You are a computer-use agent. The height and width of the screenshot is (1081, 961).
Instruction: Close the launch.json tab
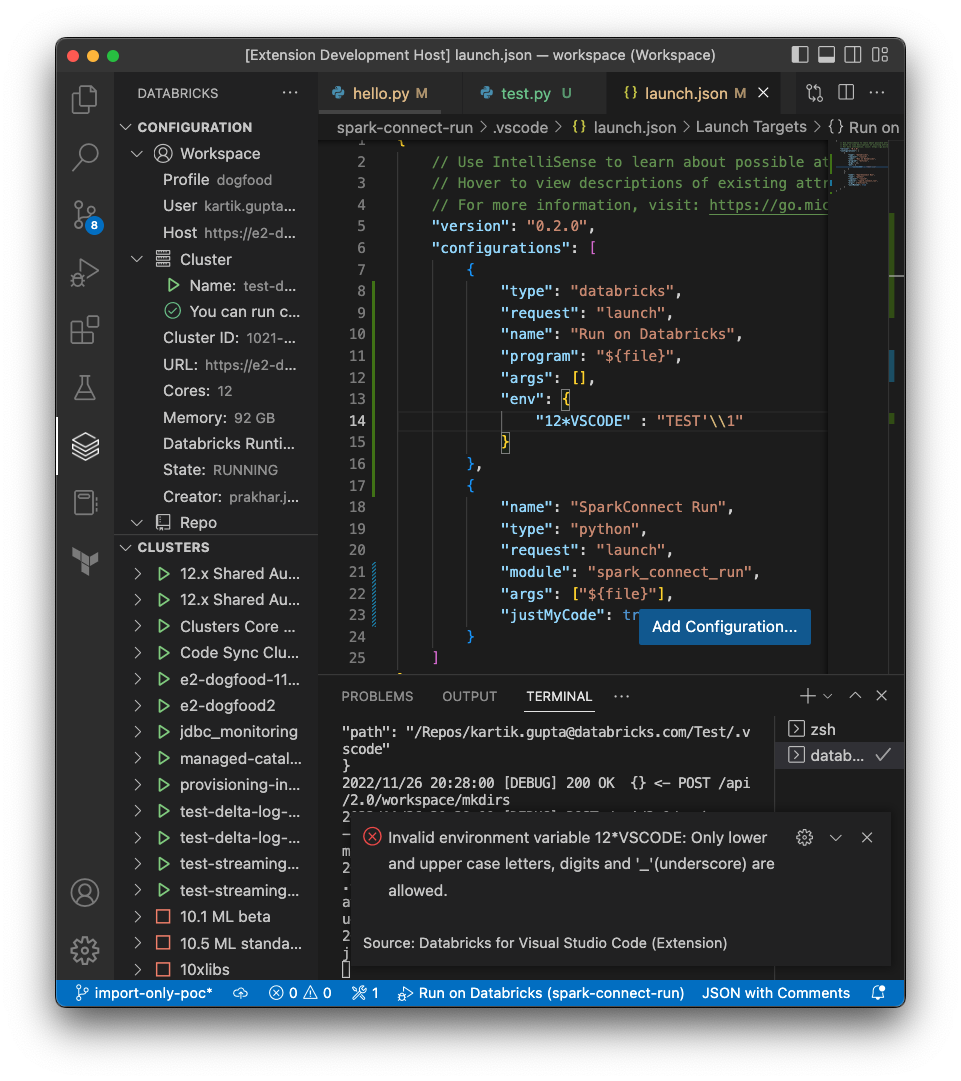click(x=763, y=92)
